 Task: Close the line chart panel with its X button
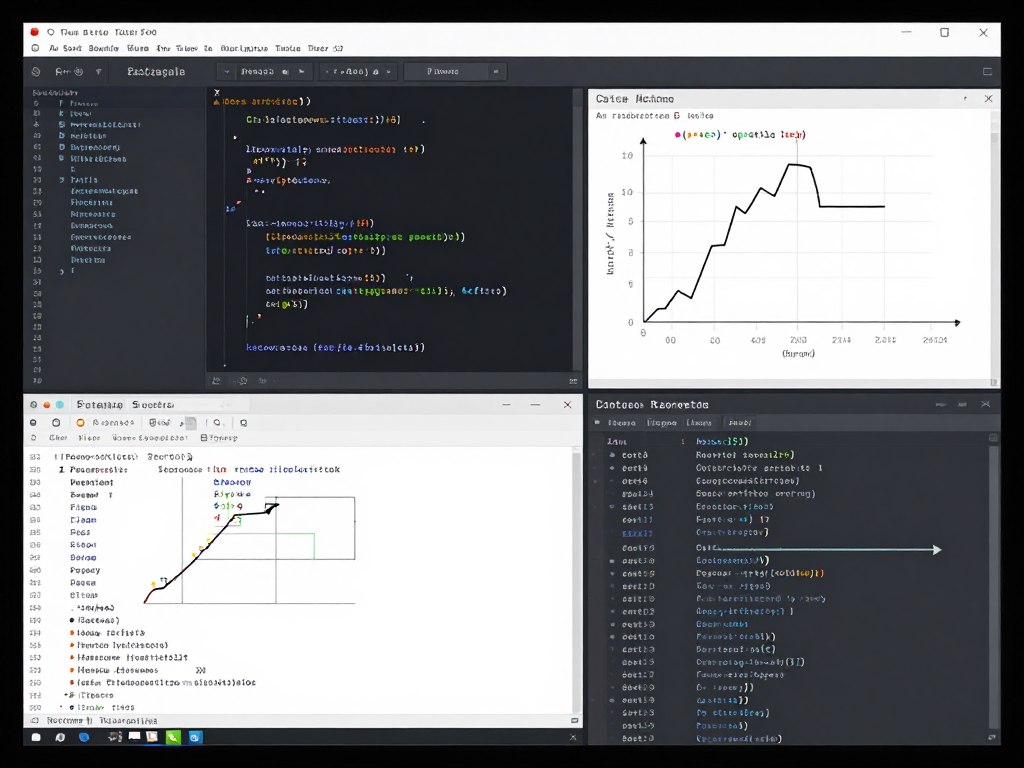click(x=988, y=99)
